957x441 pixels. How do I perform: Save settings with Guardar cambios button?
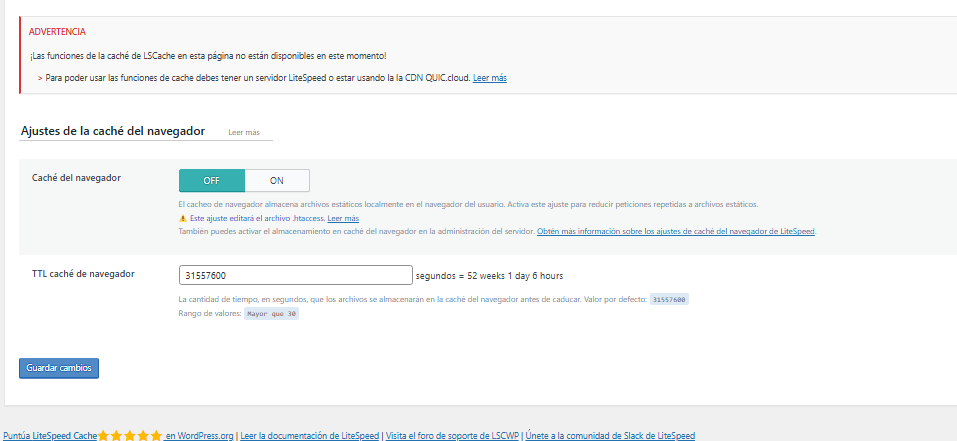point(59,368)
